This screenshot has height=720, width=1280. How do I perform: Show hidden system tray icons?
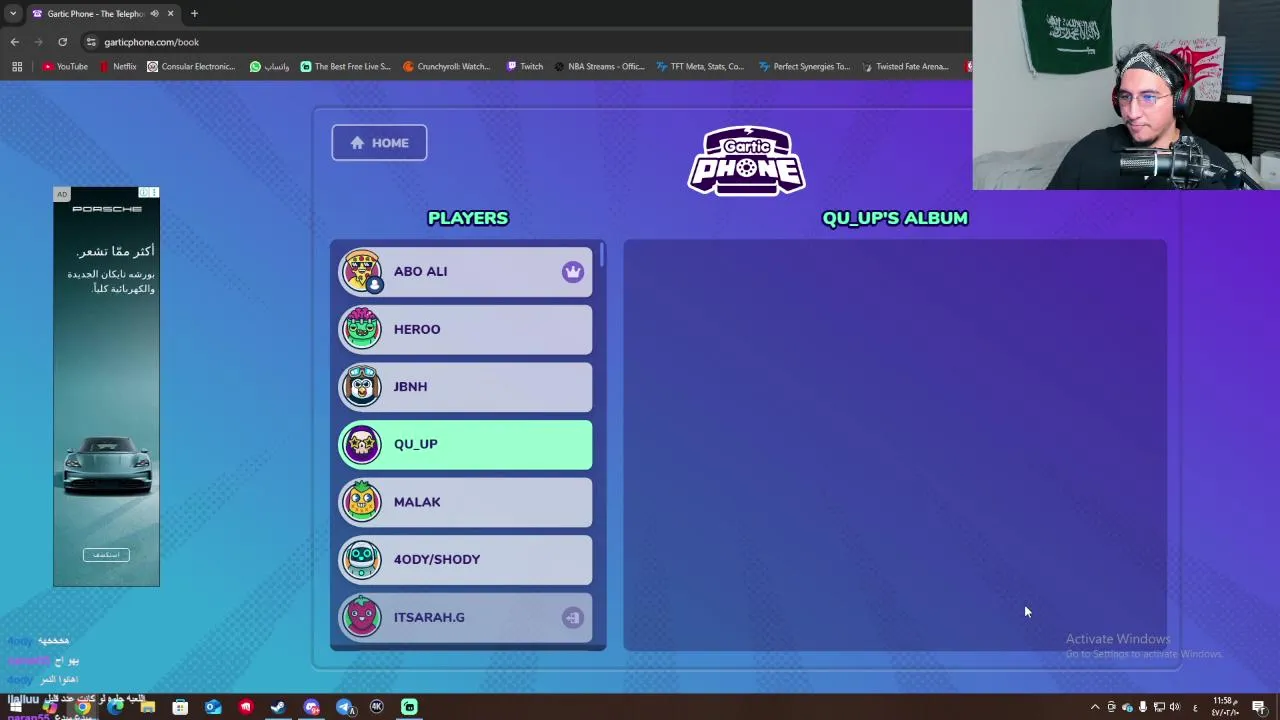(x=1095, y=707)
